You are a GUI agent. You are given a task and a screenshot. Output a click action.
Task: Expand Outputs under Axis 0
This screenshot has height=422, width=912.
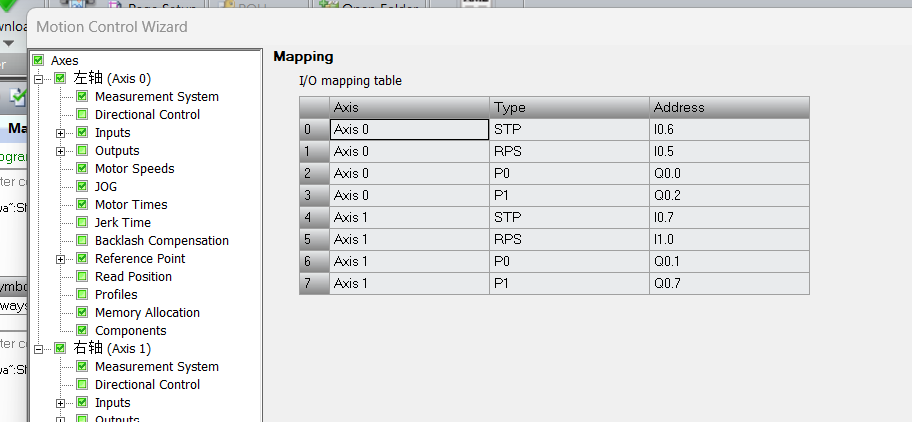tap(61, 151)
